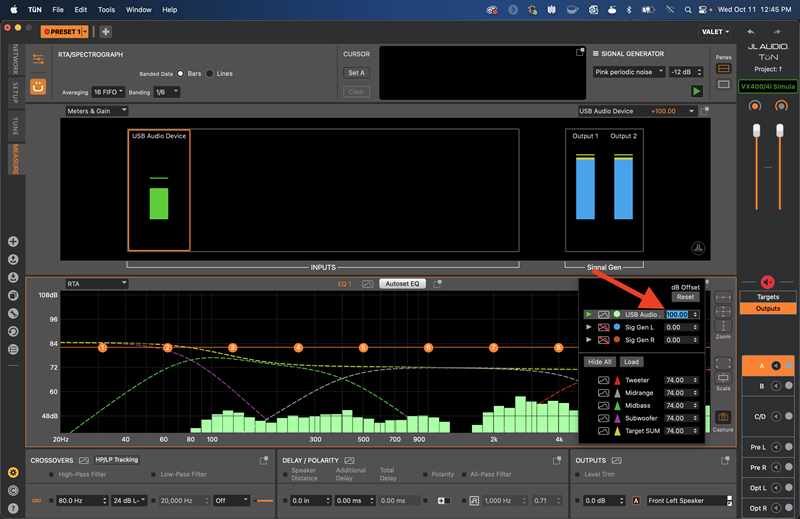This screenshot has width=800, height=519.
Task: Select the orange RTA smiley measurement icon
Action: pos(38,87)
